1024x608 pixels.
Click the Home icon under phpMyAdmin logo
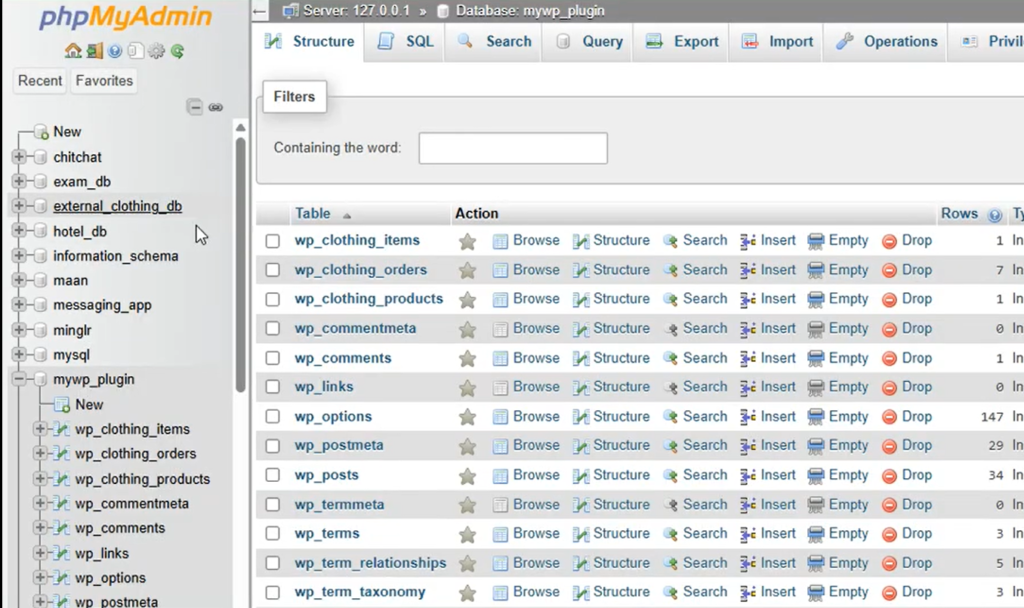(72, 51)
